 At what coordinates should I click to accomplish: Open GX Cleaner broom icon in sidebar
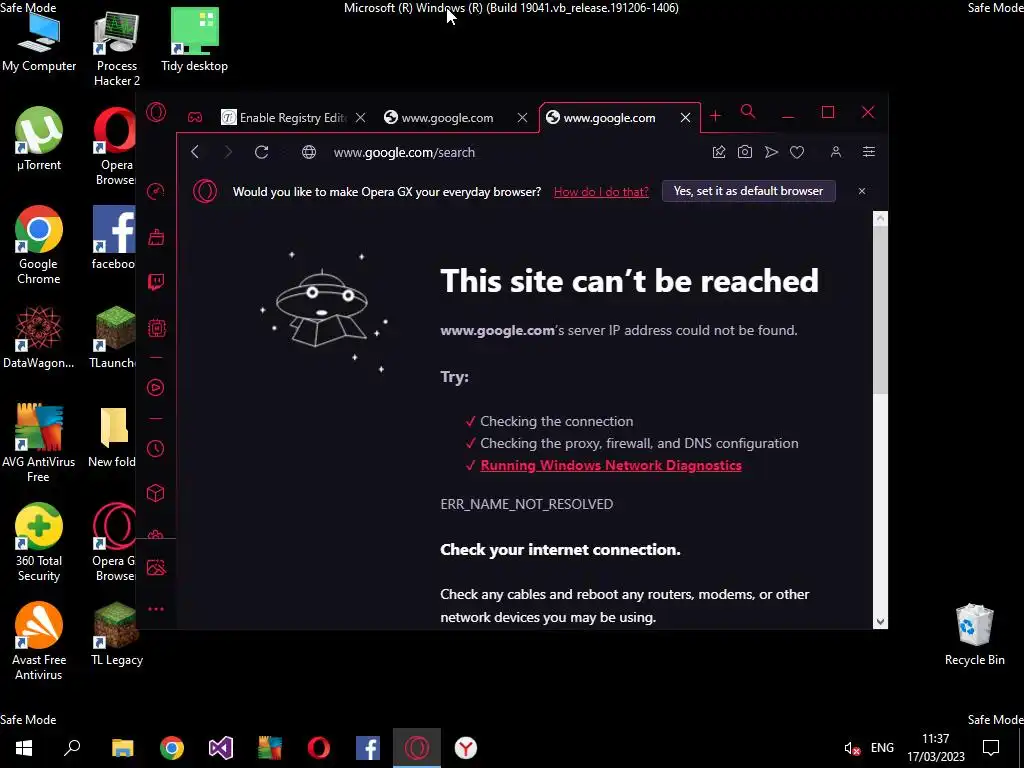click(x=156, y=236)
